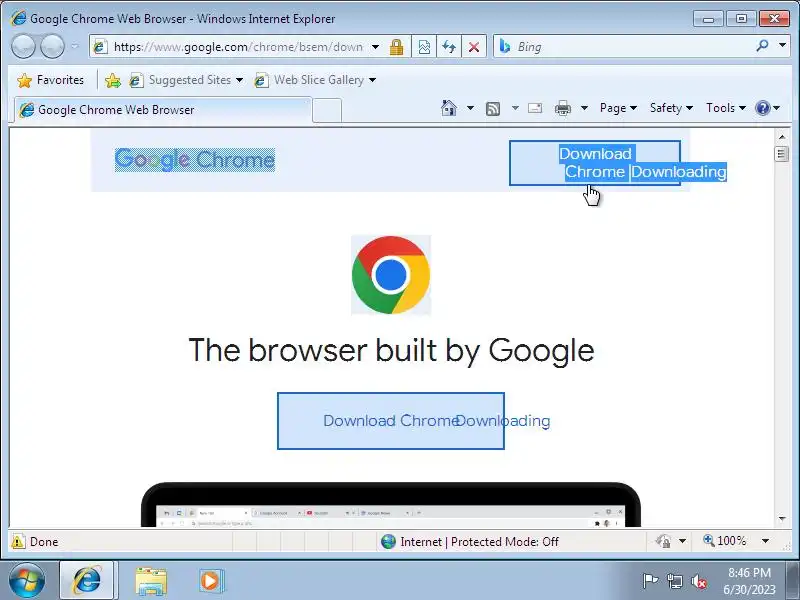
Task: Click the scroll up arrow
Action: (x=782, y=137)
